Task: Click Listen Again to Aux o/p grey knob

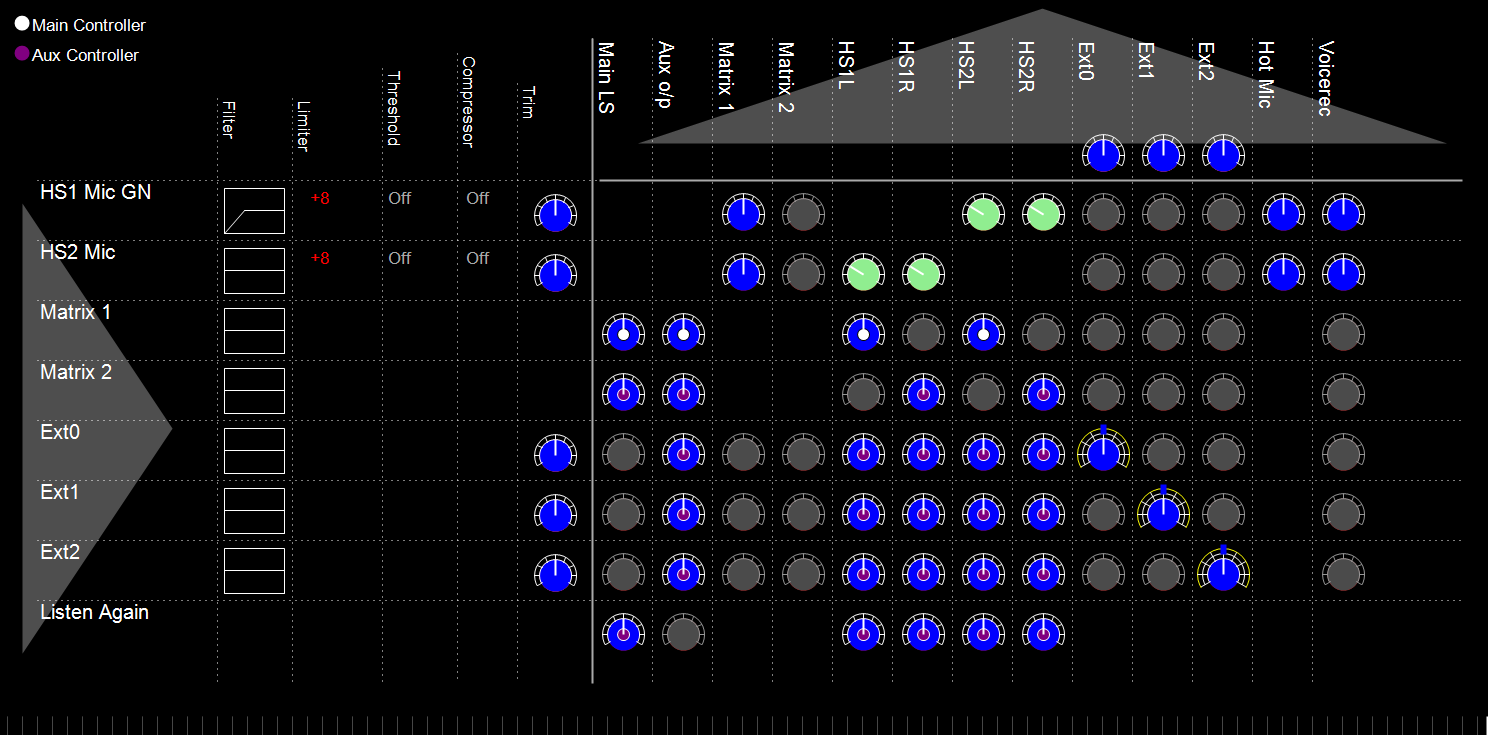Action: pyautogui.click(x=683, y=634)
